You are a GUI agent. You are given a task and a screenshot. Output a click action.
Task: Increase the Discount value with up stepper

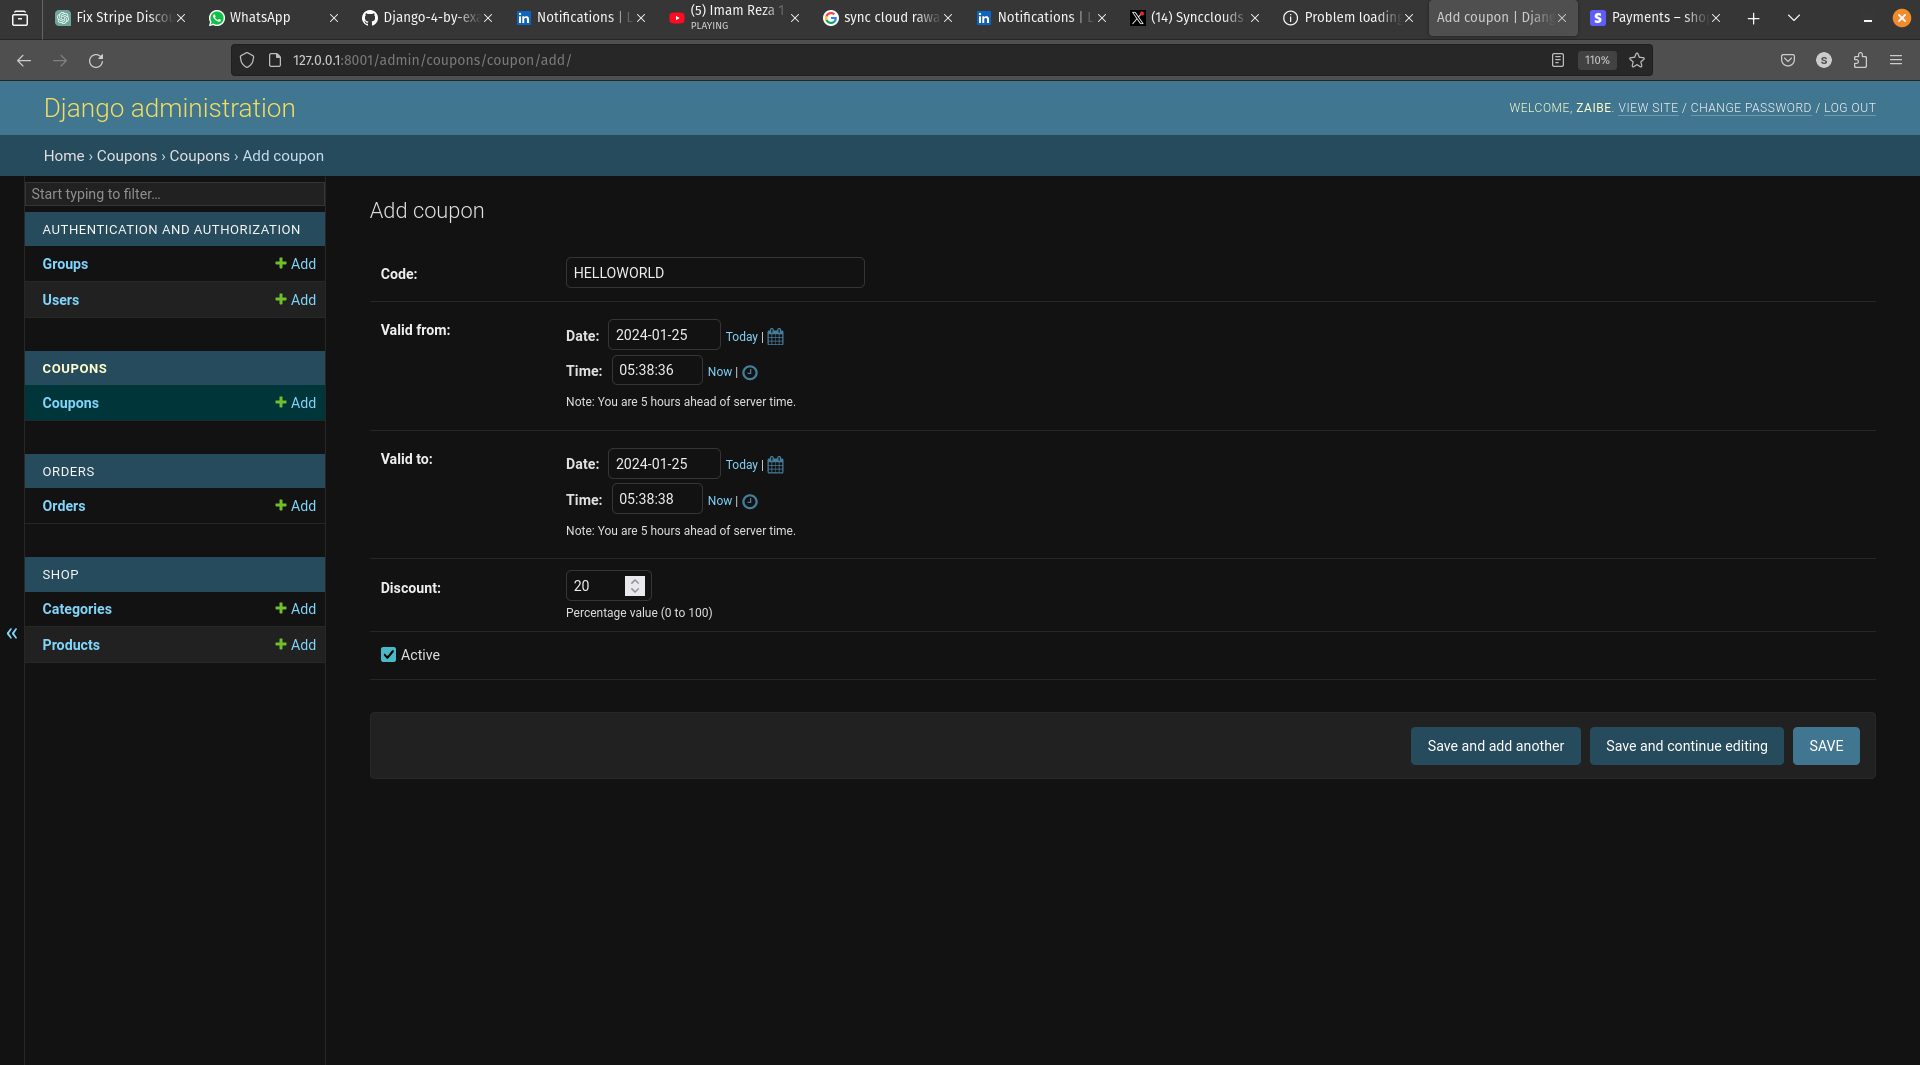coord(635,581)
